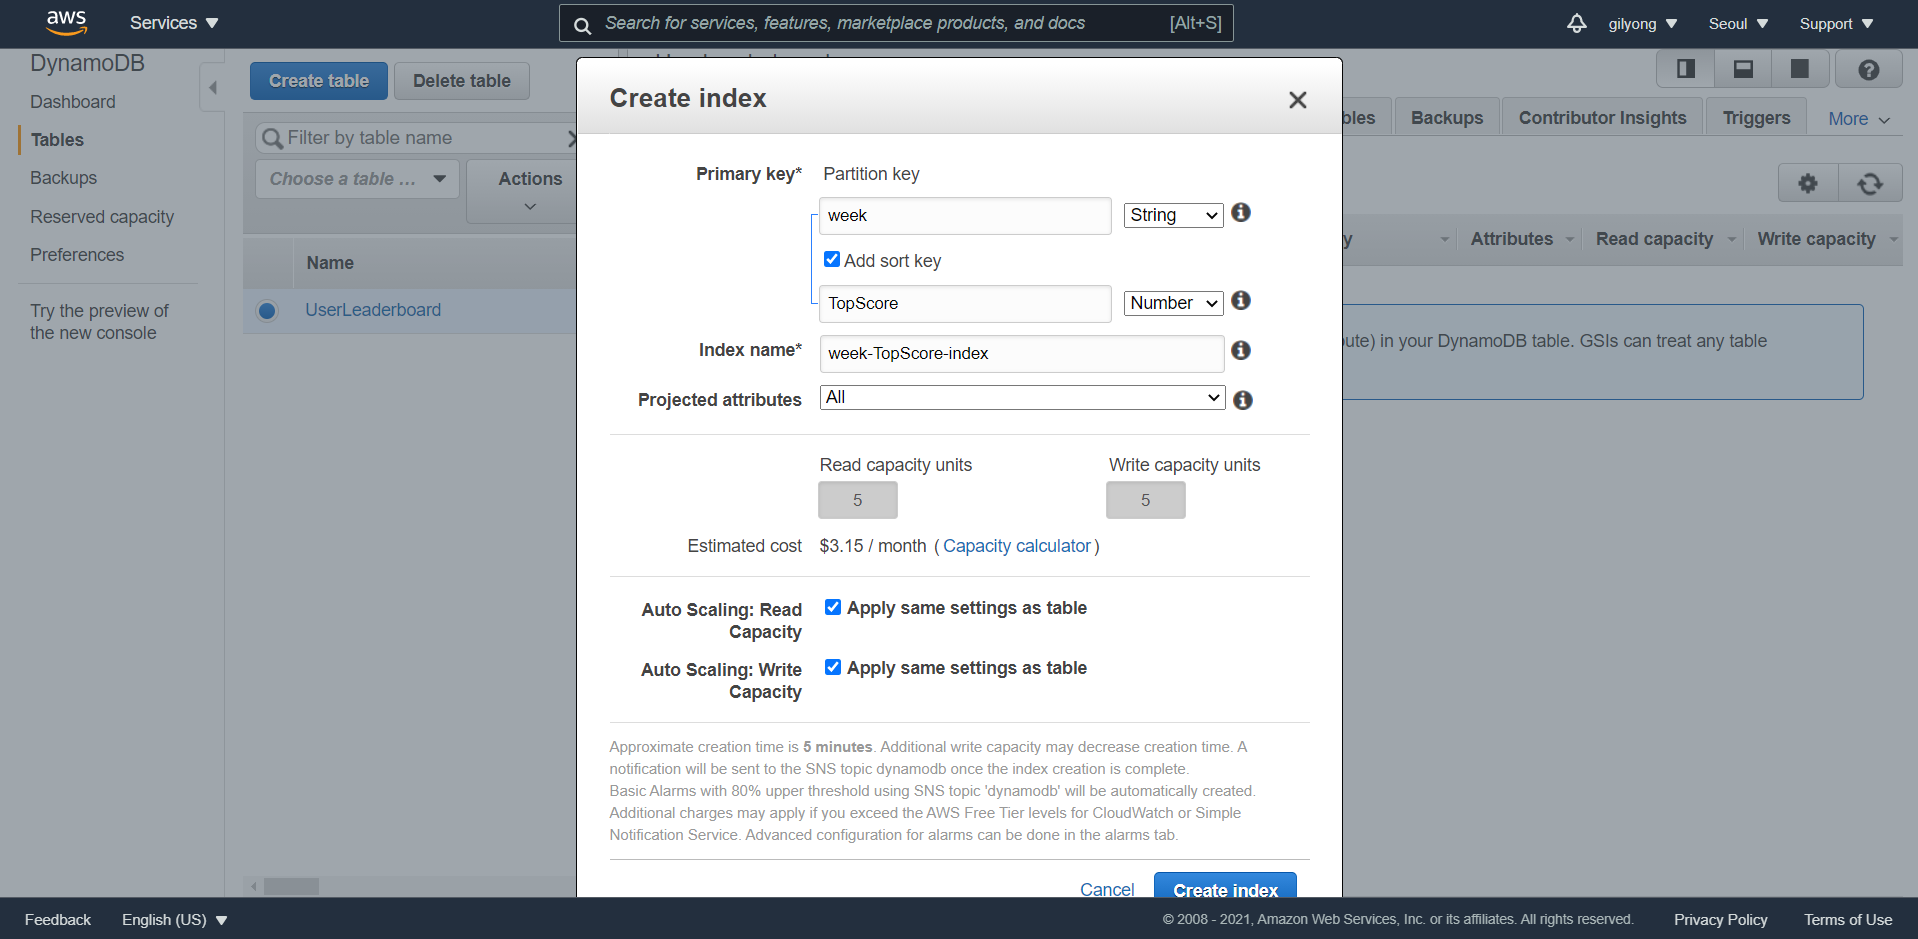Switch to bottom panel layout icon
Image resolution: width=1918 pixels, height=939 pixels.
[x=1743, y=69]
